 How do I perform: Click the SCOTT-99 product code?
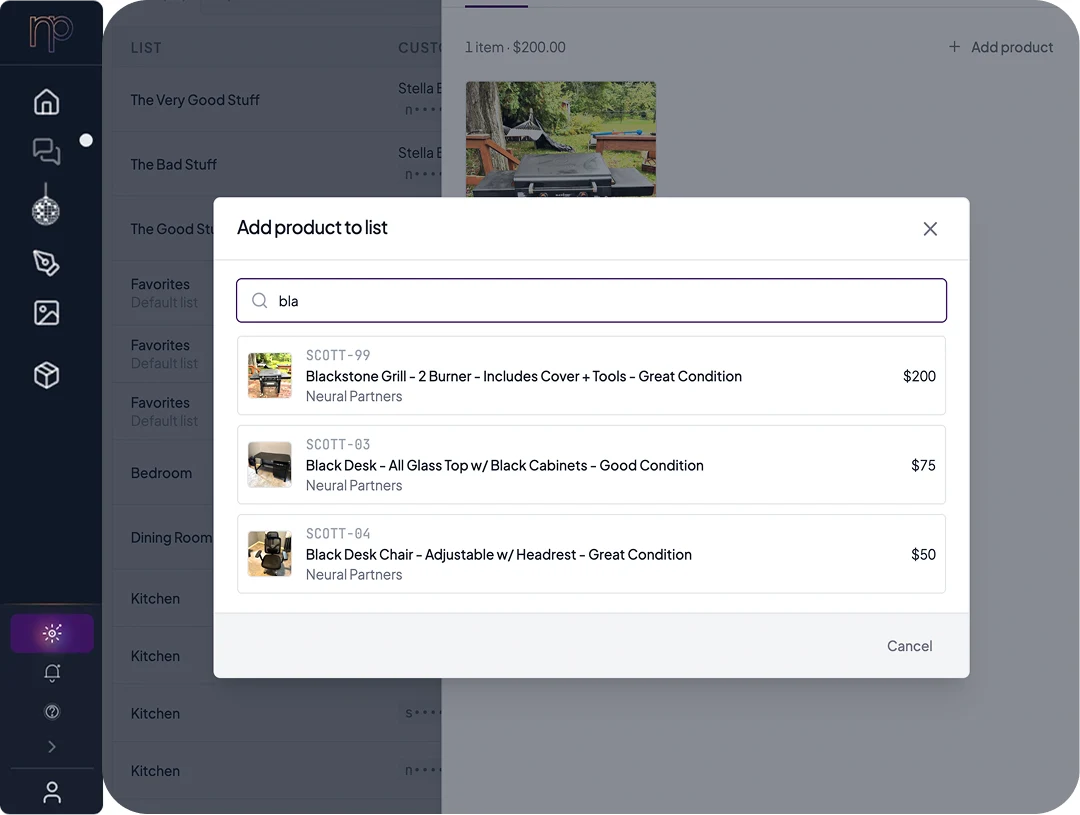[x=338, y=355]
